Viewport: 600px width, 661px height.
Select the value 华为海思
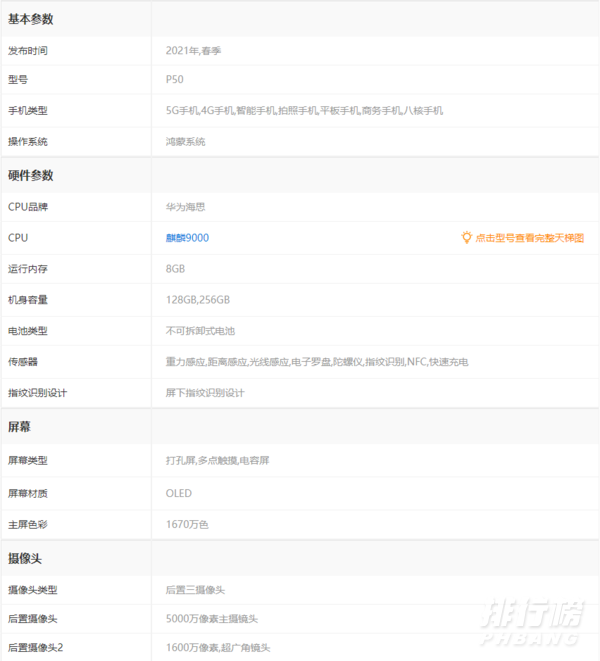point(186,207)
